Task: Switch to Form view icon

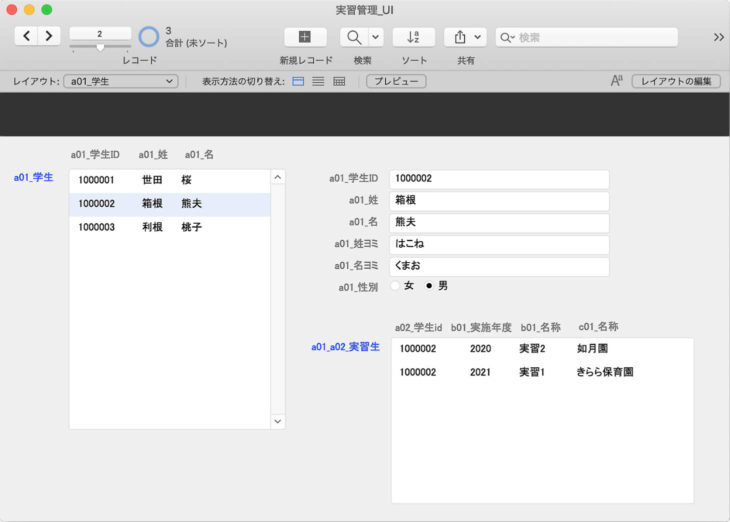Action: click(298, 81)
